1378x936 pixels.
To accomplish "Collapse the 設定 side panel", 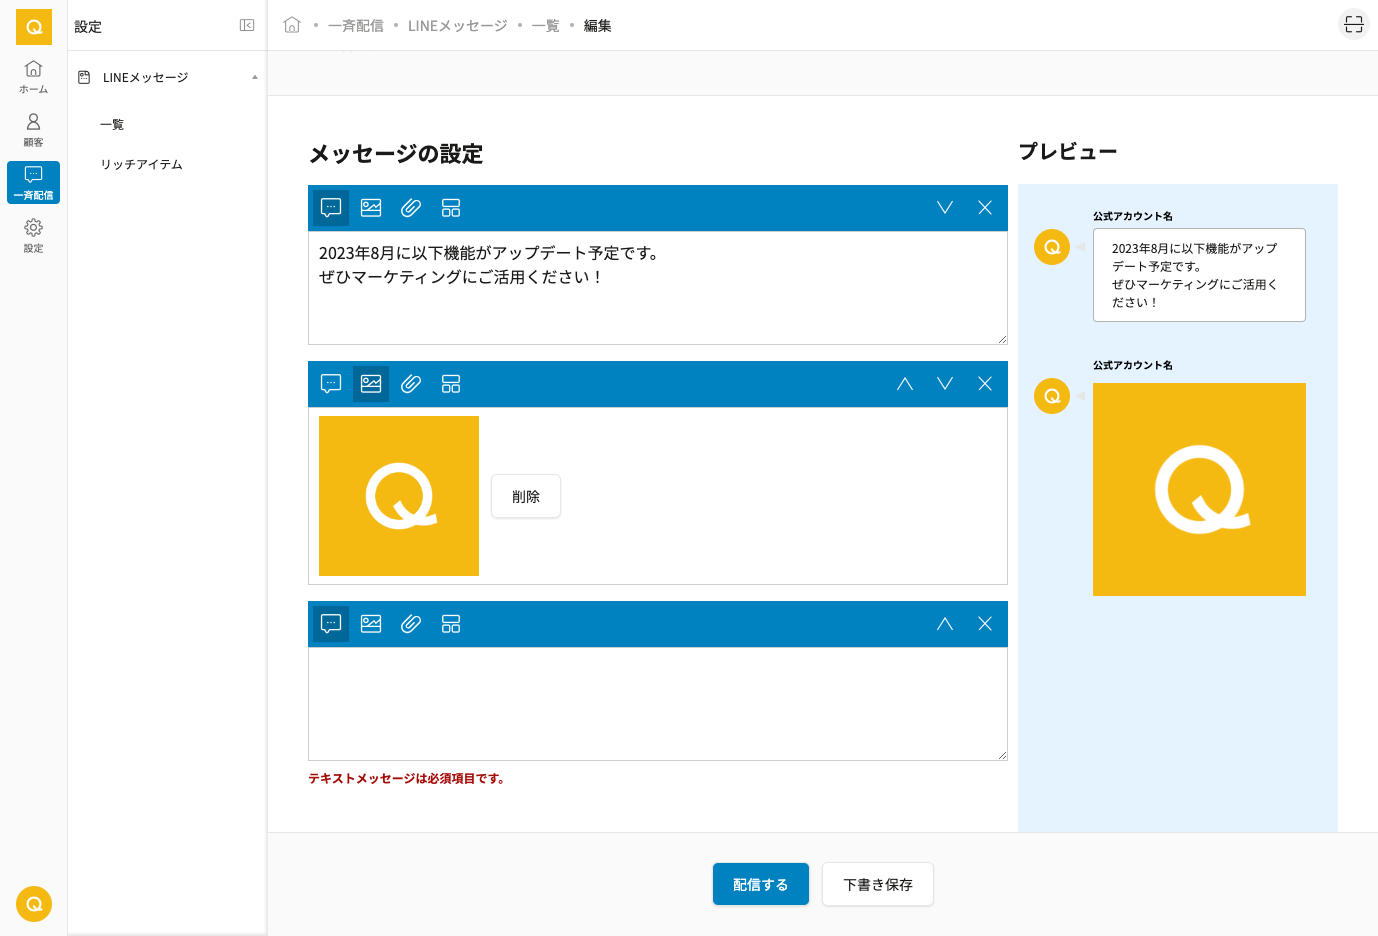I will (247, 26).
